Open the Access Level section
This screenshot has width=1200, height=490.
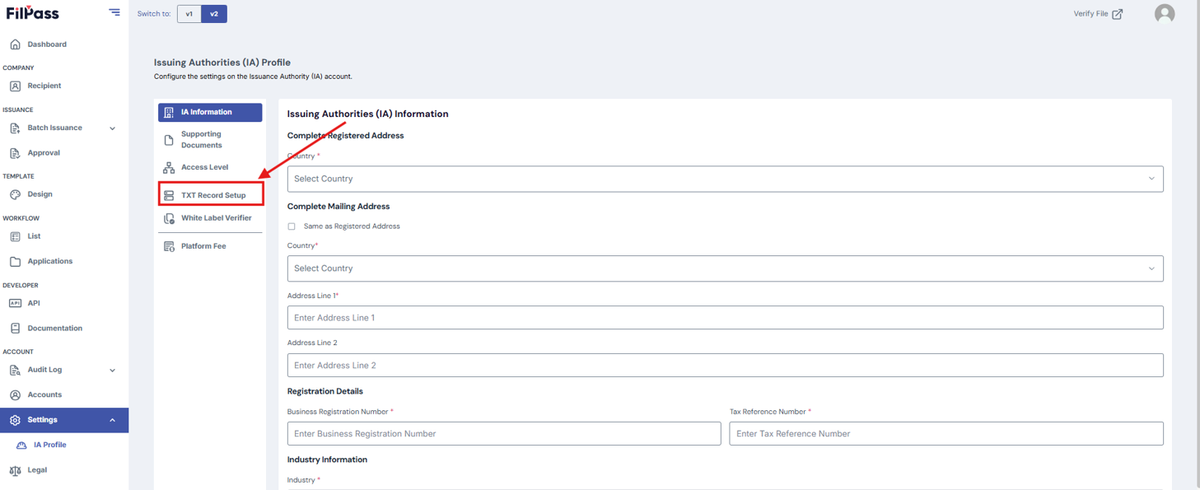point(210,167)
